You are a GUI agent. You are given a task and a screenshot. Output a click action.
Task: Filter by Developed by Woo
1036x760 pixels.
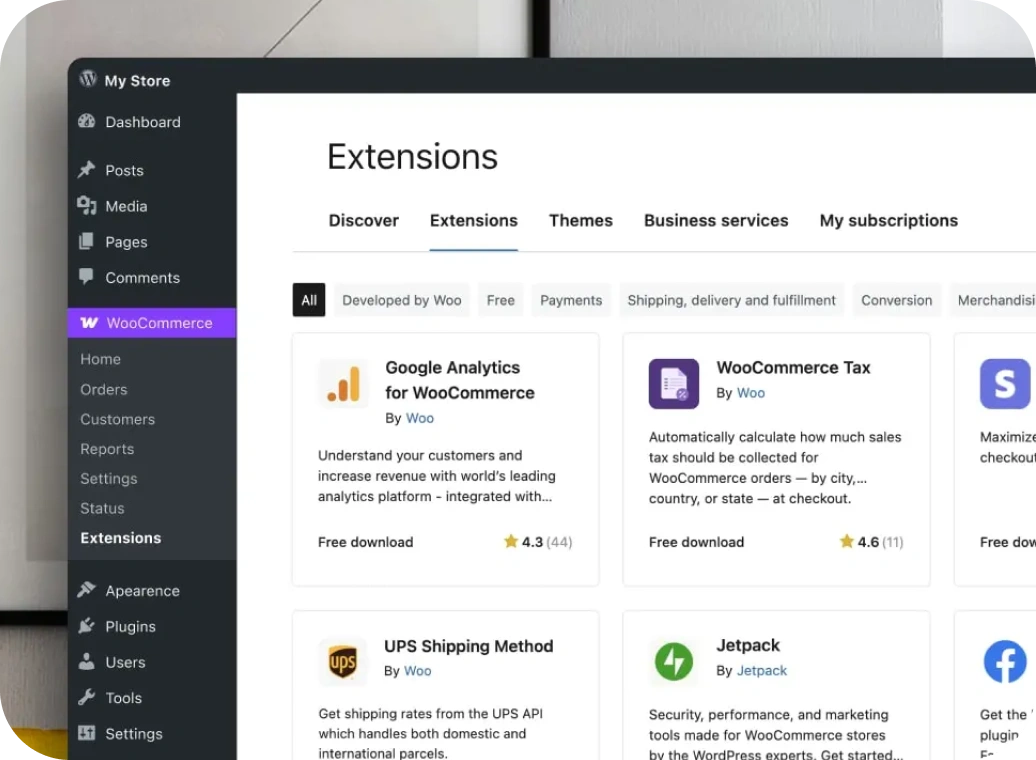point(402,300)
